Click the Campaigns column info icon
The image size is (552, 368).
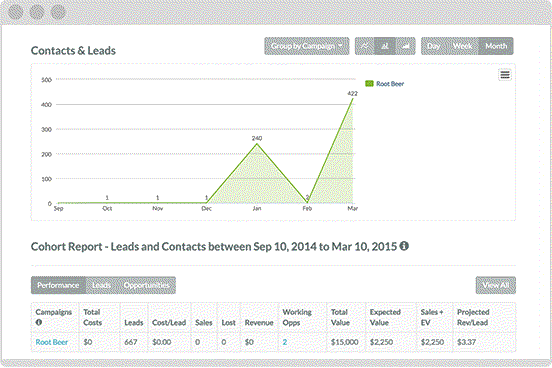point(39,322)
